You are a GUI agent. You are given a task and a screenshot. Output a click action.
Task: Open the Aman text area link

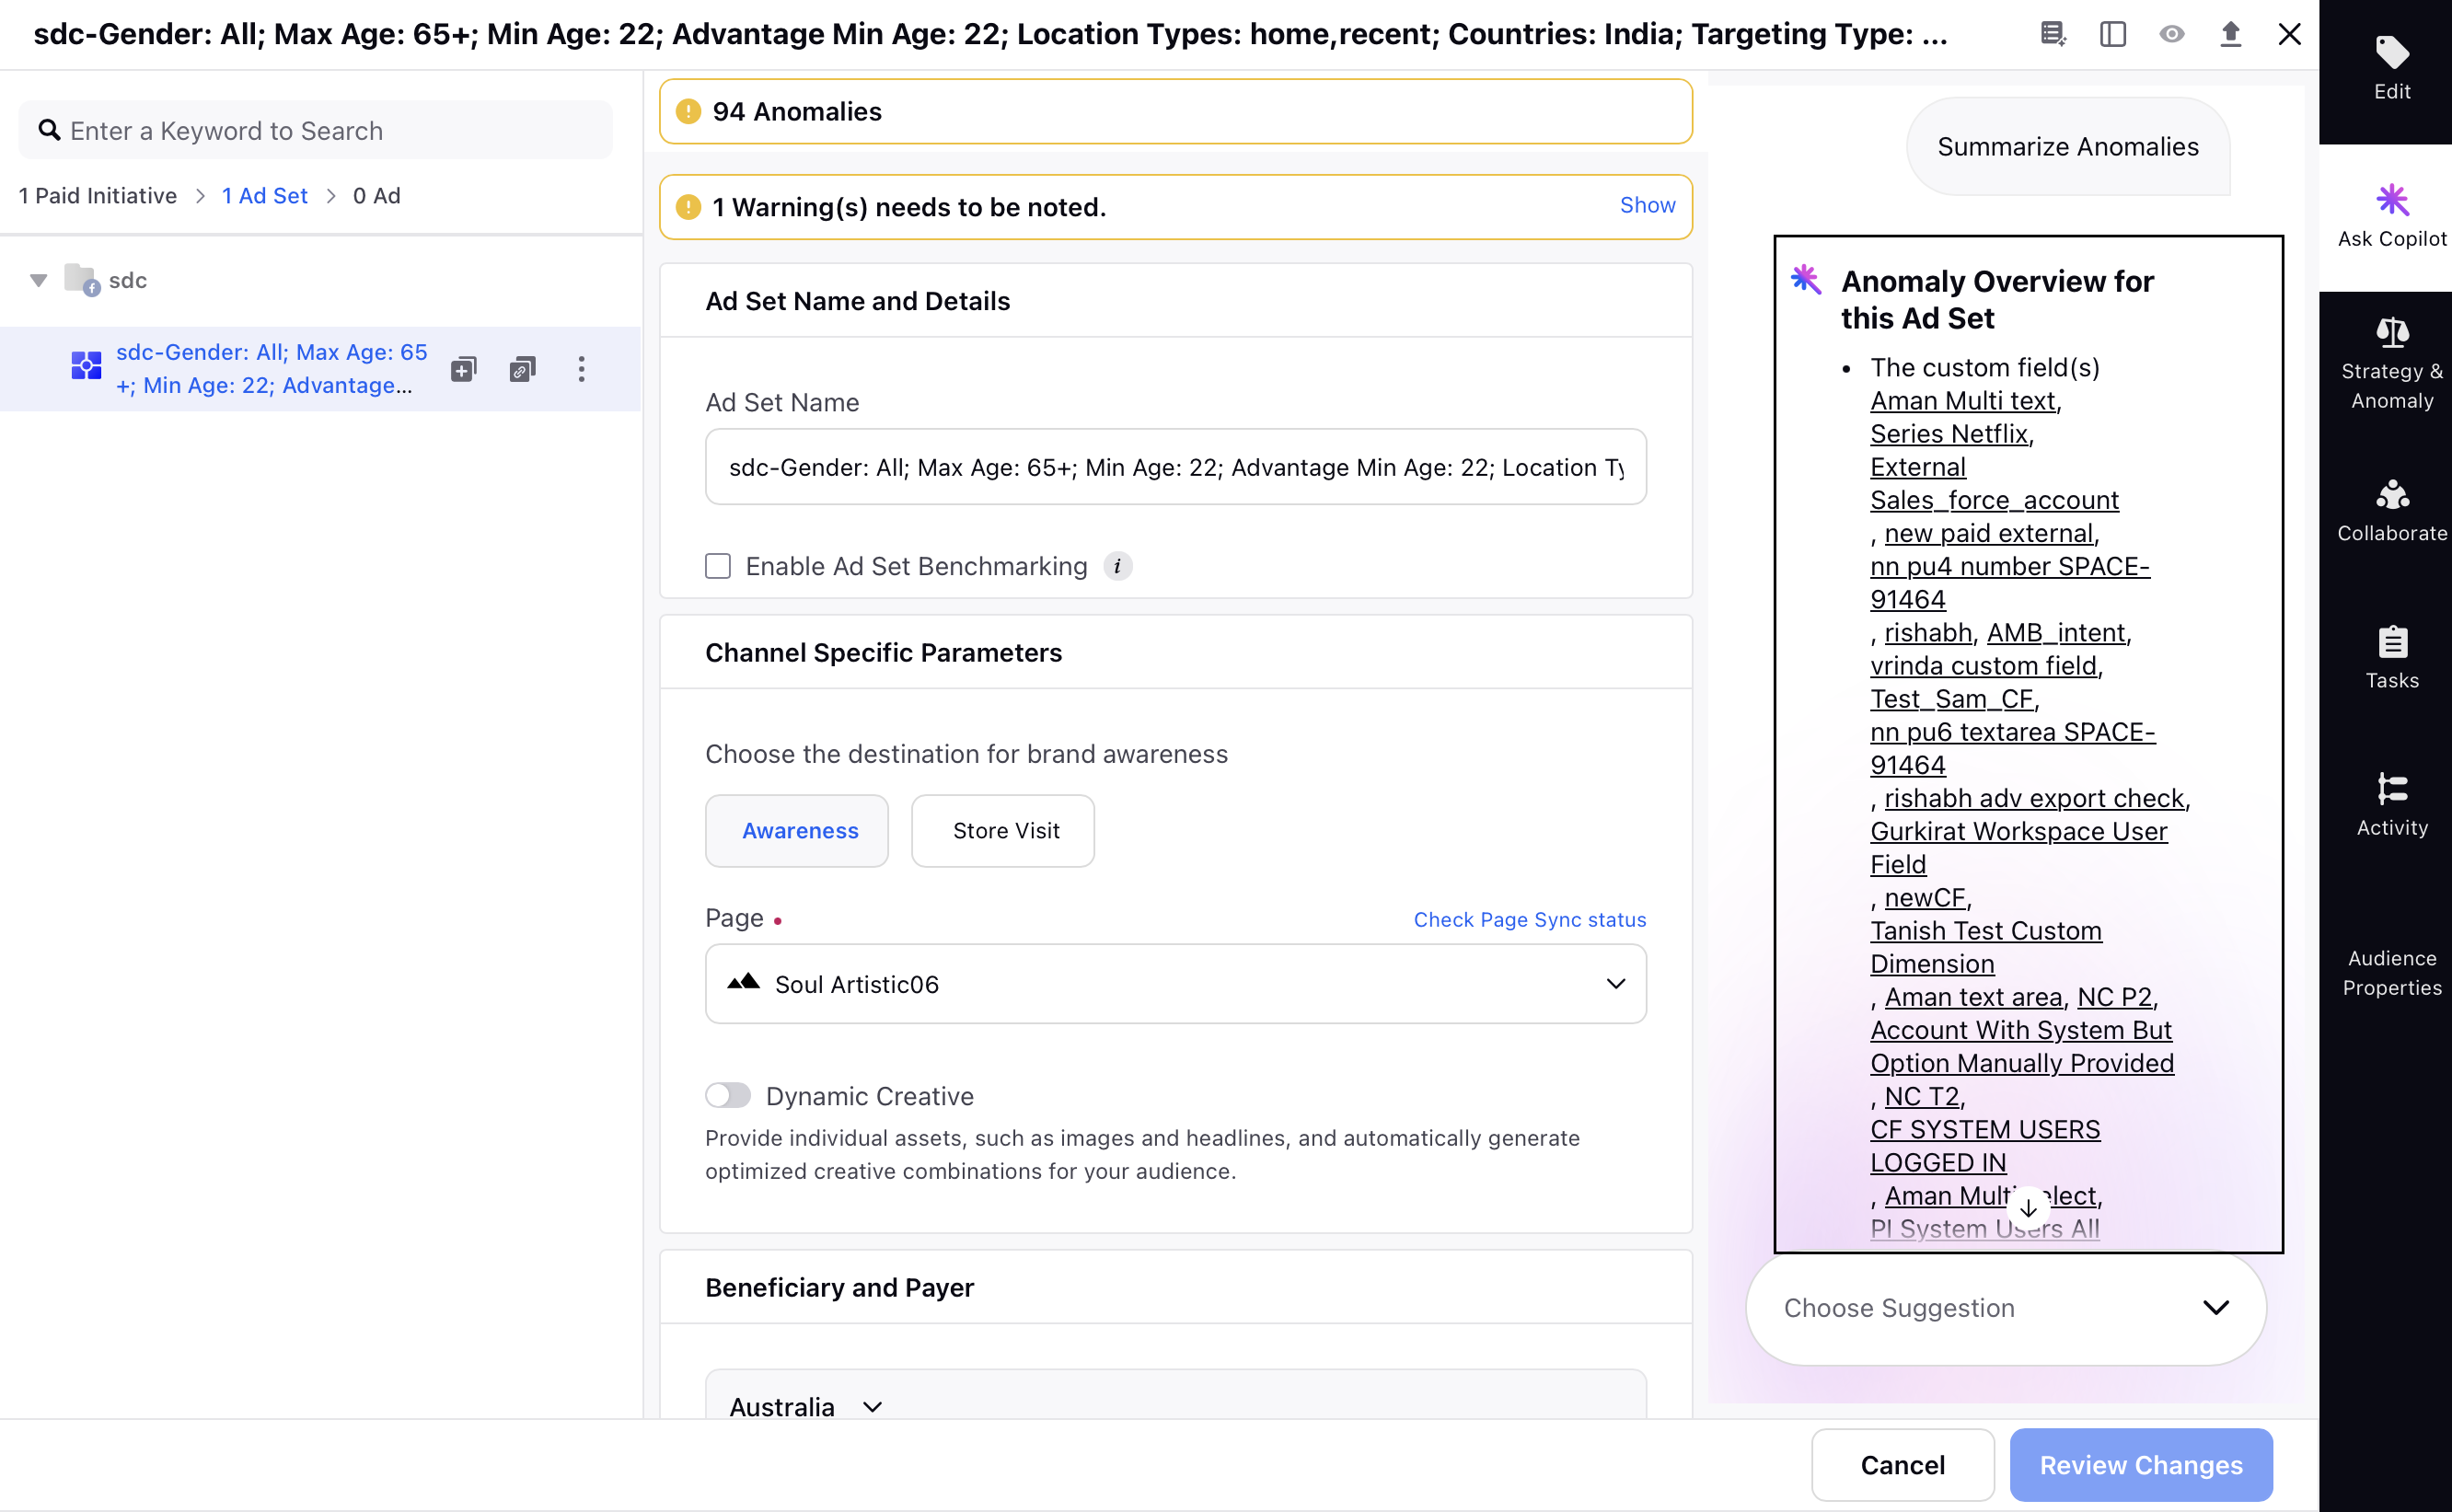1973,997
